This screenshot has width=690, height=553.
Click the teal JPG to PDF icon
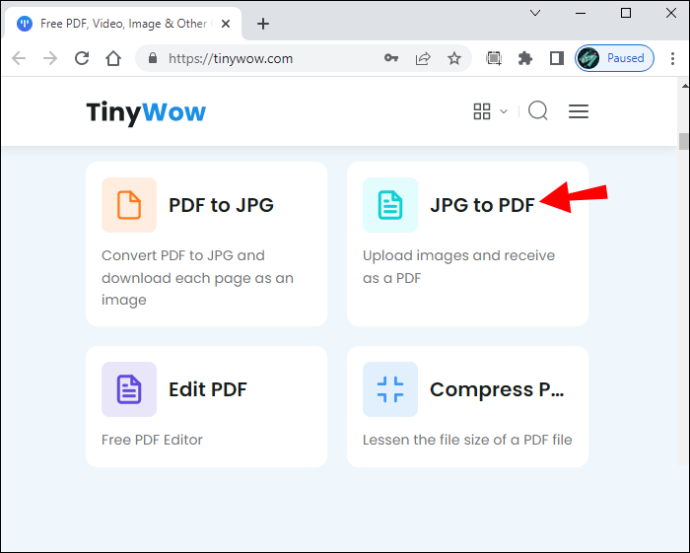pyautogui.click(x=390, y=205)
